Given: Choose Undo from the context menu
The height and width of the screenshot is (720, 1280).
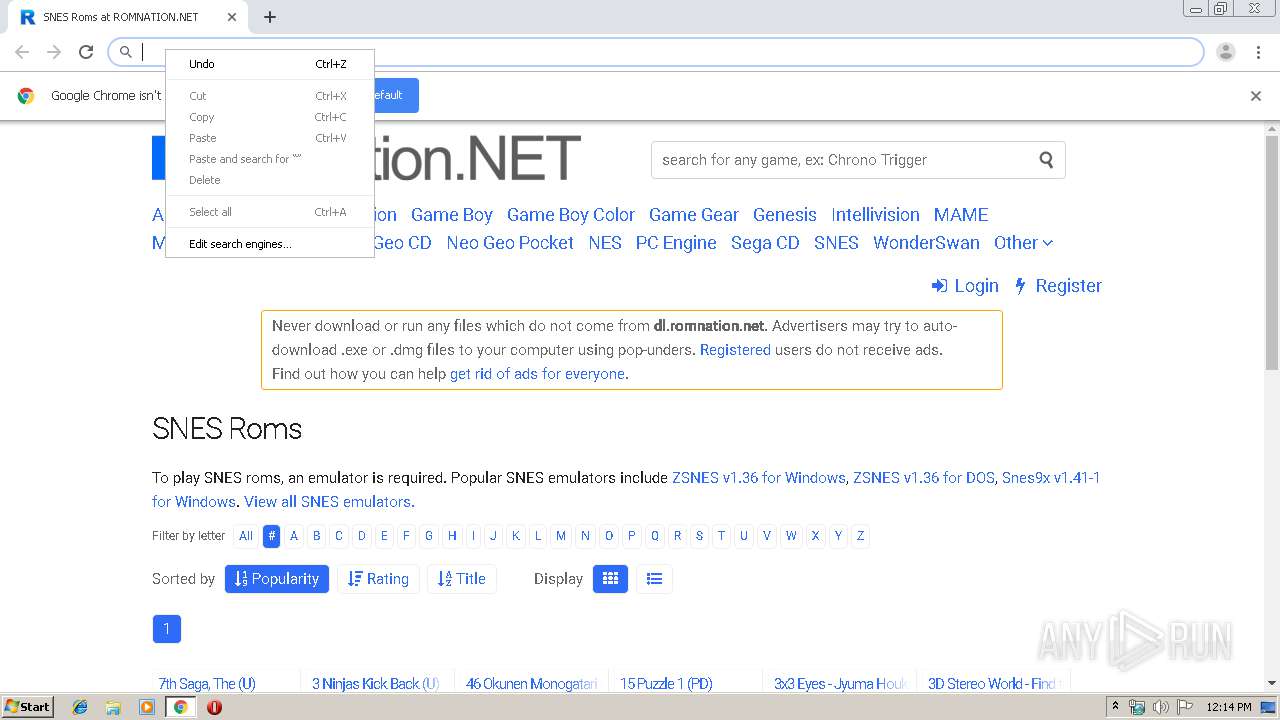Looking at the screenshot, I should coord(269,64).
